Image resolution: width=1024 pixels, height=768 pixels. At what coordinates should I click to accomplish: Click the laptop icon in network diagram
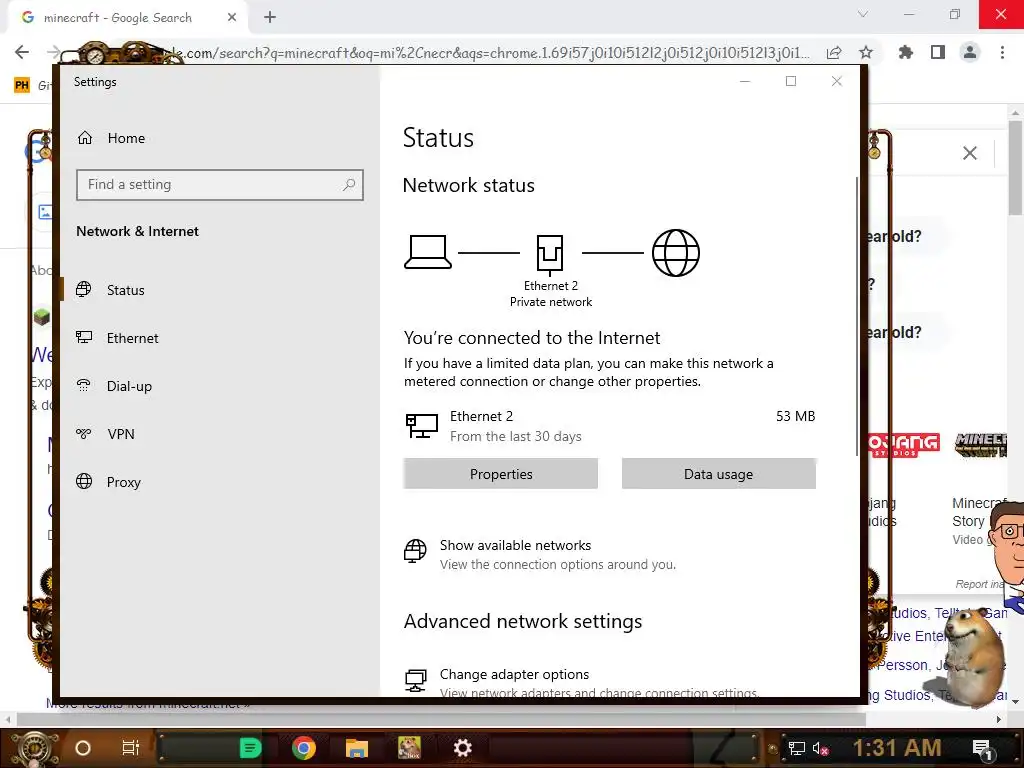pyautogui.click(x=428, y=252)
